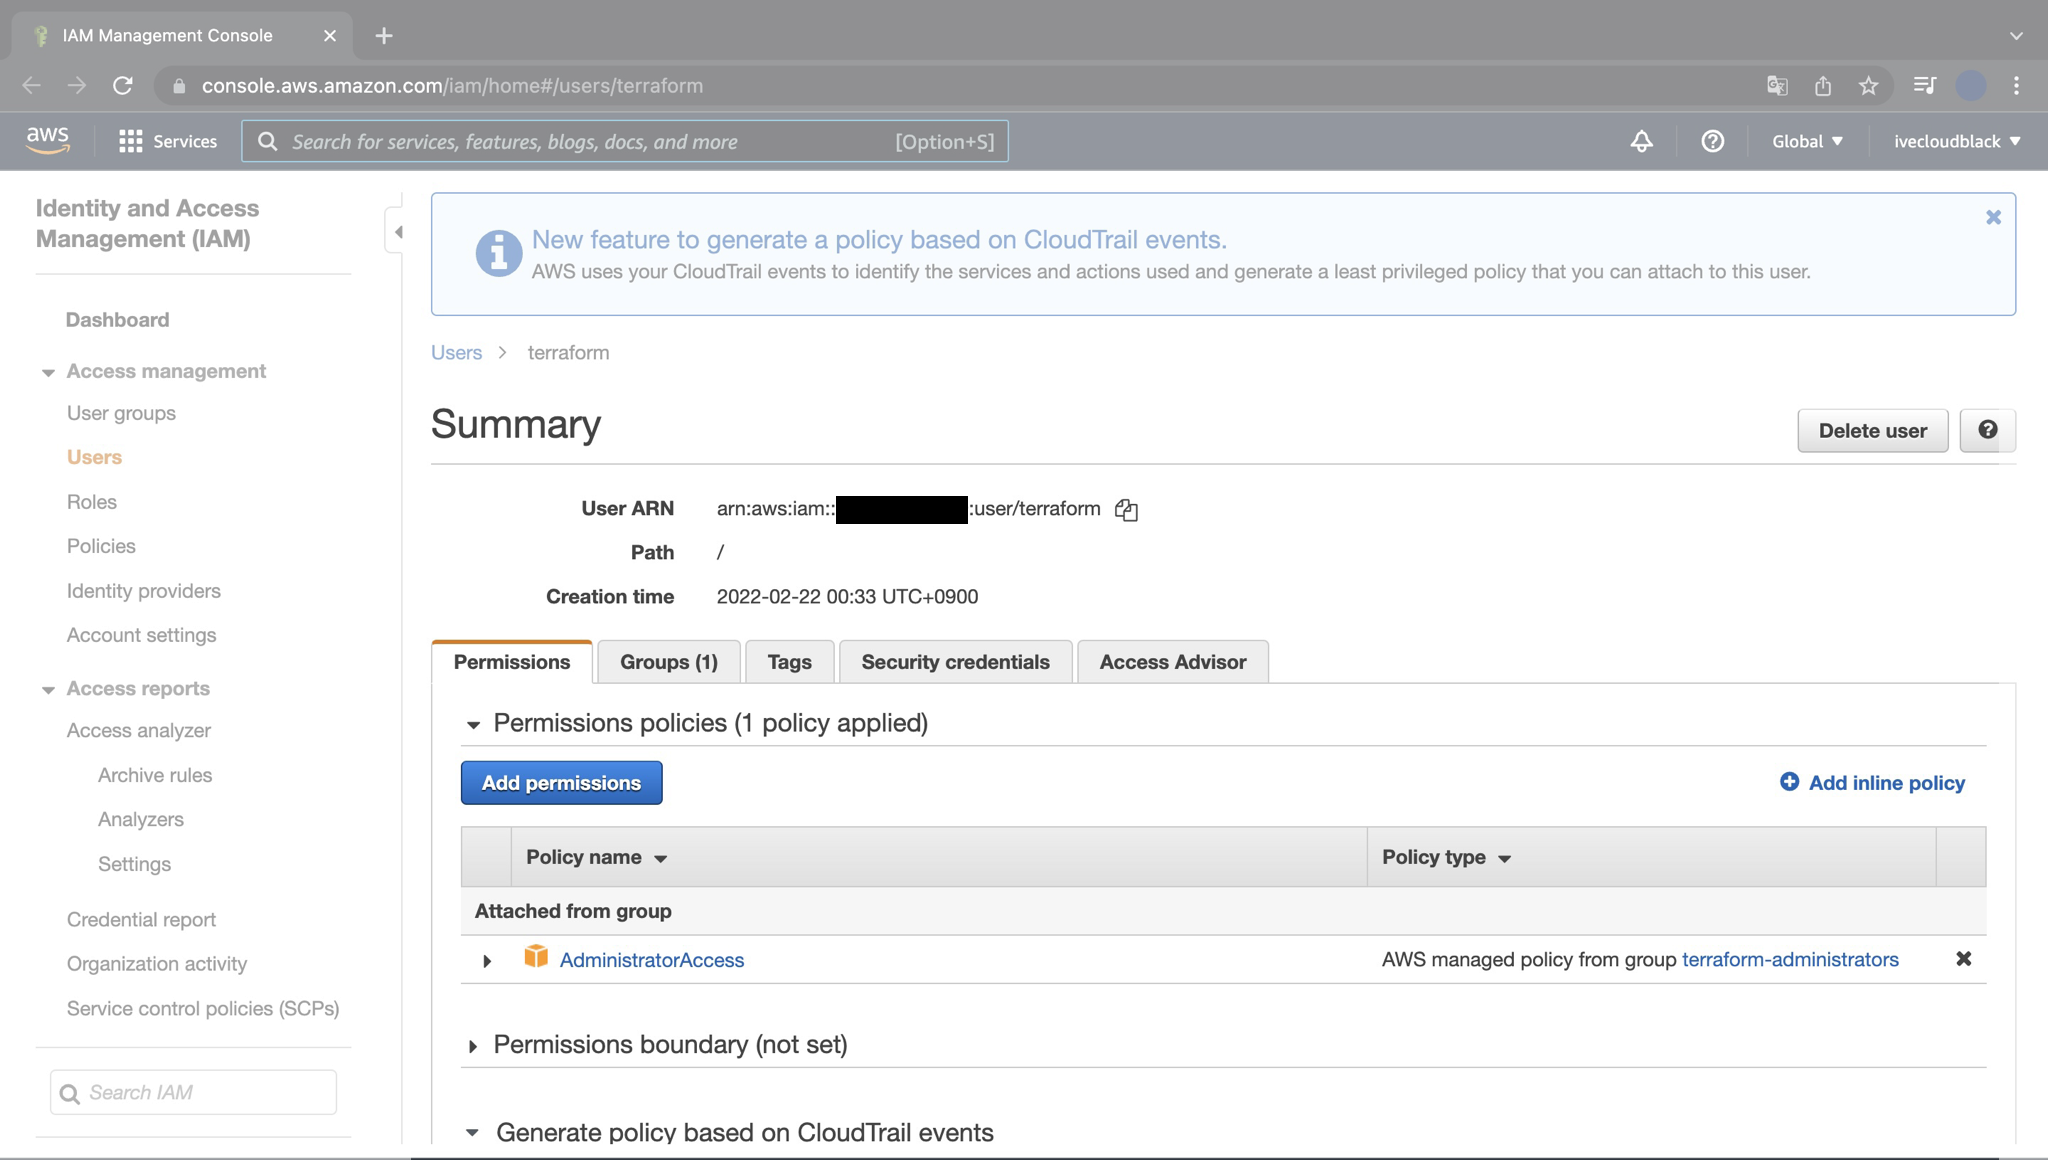Click the Add permissions button
The width and height of the screenshot is (2048, 1160).
coord(561,782)
